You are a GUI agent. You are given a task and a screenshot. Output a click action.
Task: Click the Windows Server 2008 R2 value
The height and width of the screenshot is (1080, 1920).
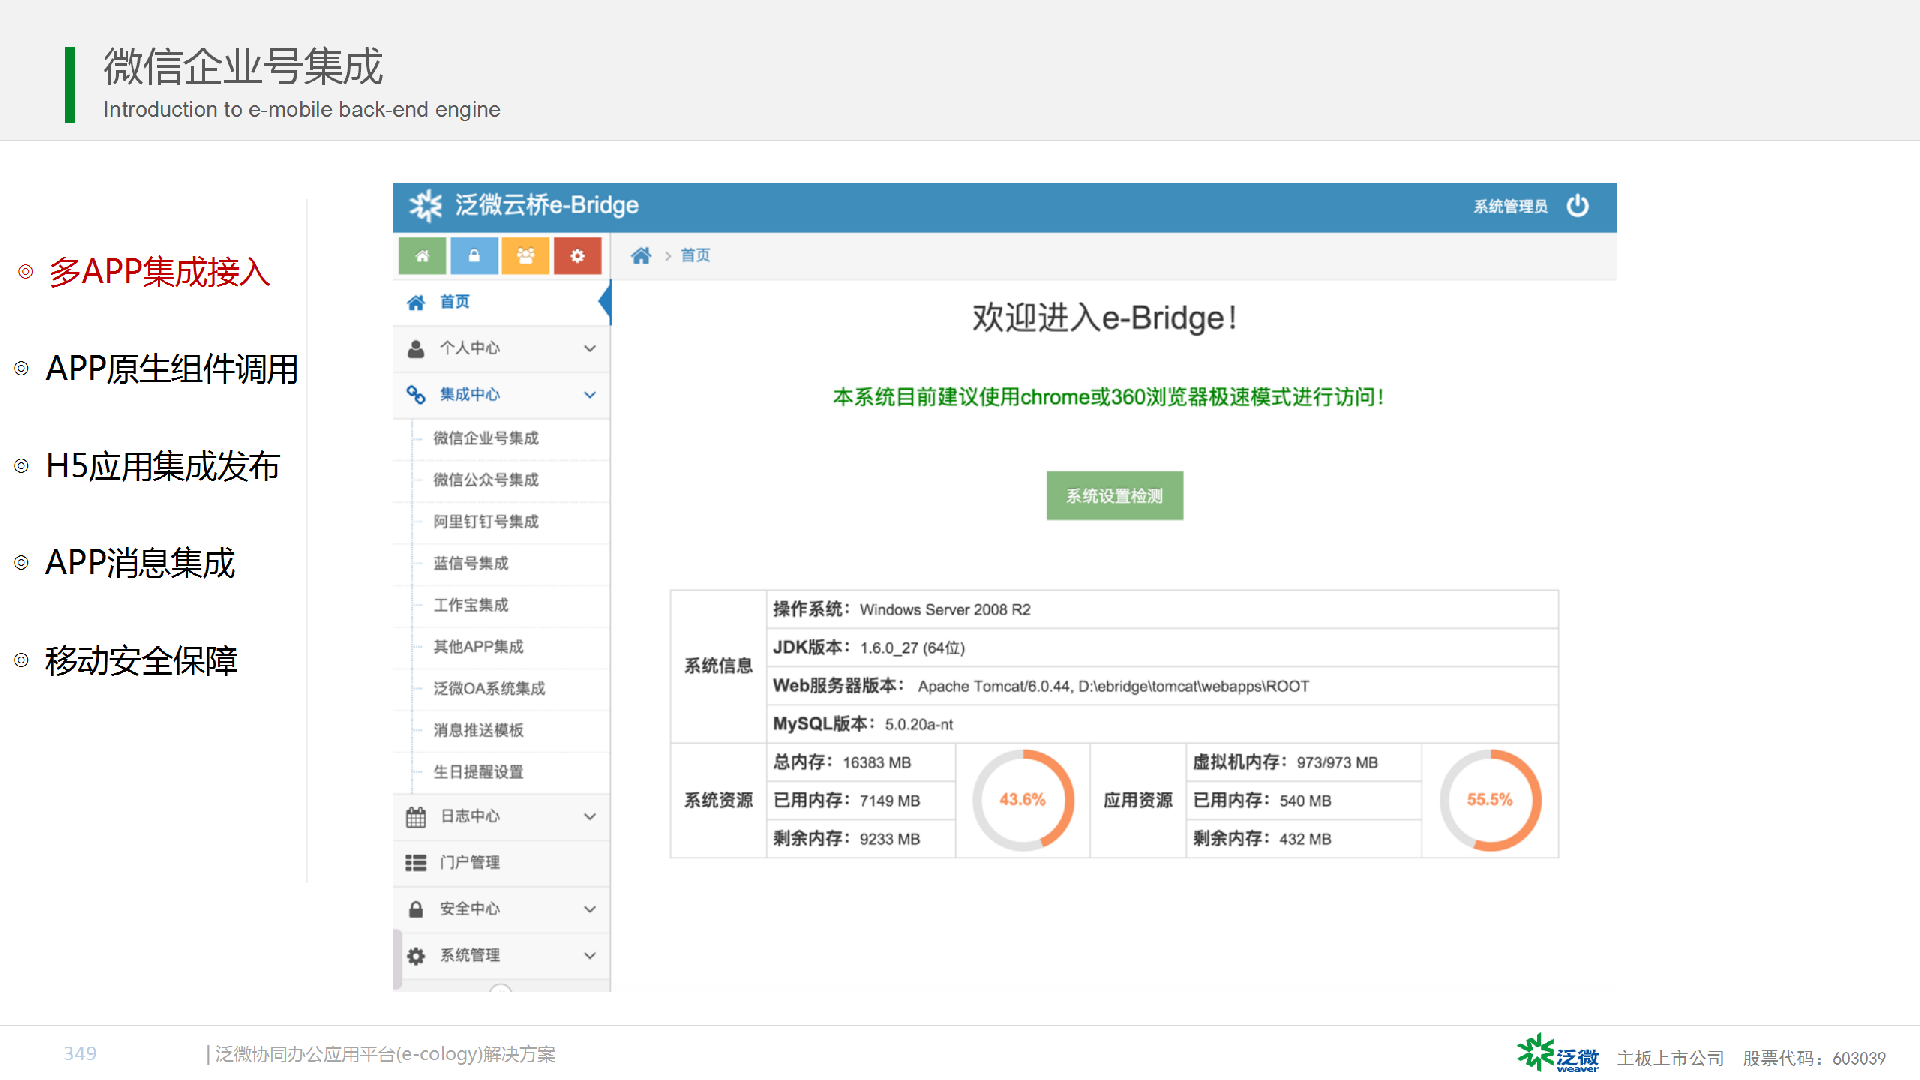(945, 610)
